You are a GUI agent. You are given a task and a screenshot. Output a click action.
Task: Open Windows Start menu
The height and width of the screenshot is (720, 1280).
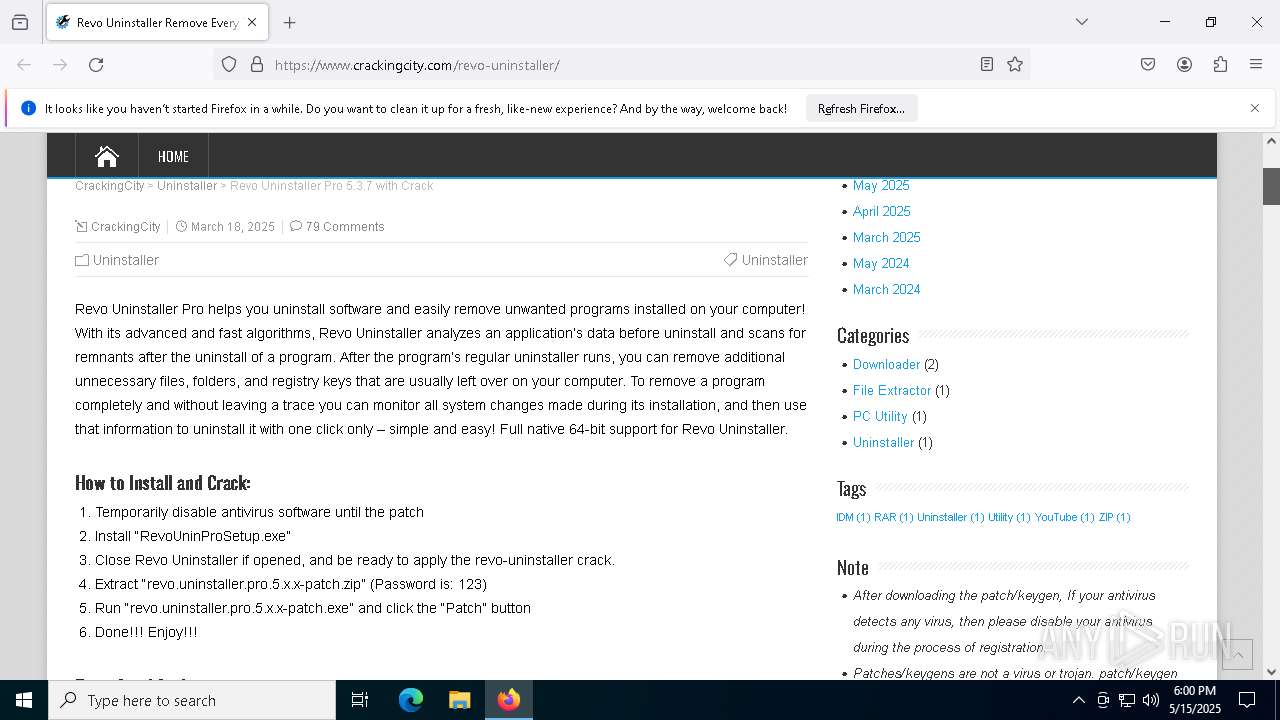point(24,700)
